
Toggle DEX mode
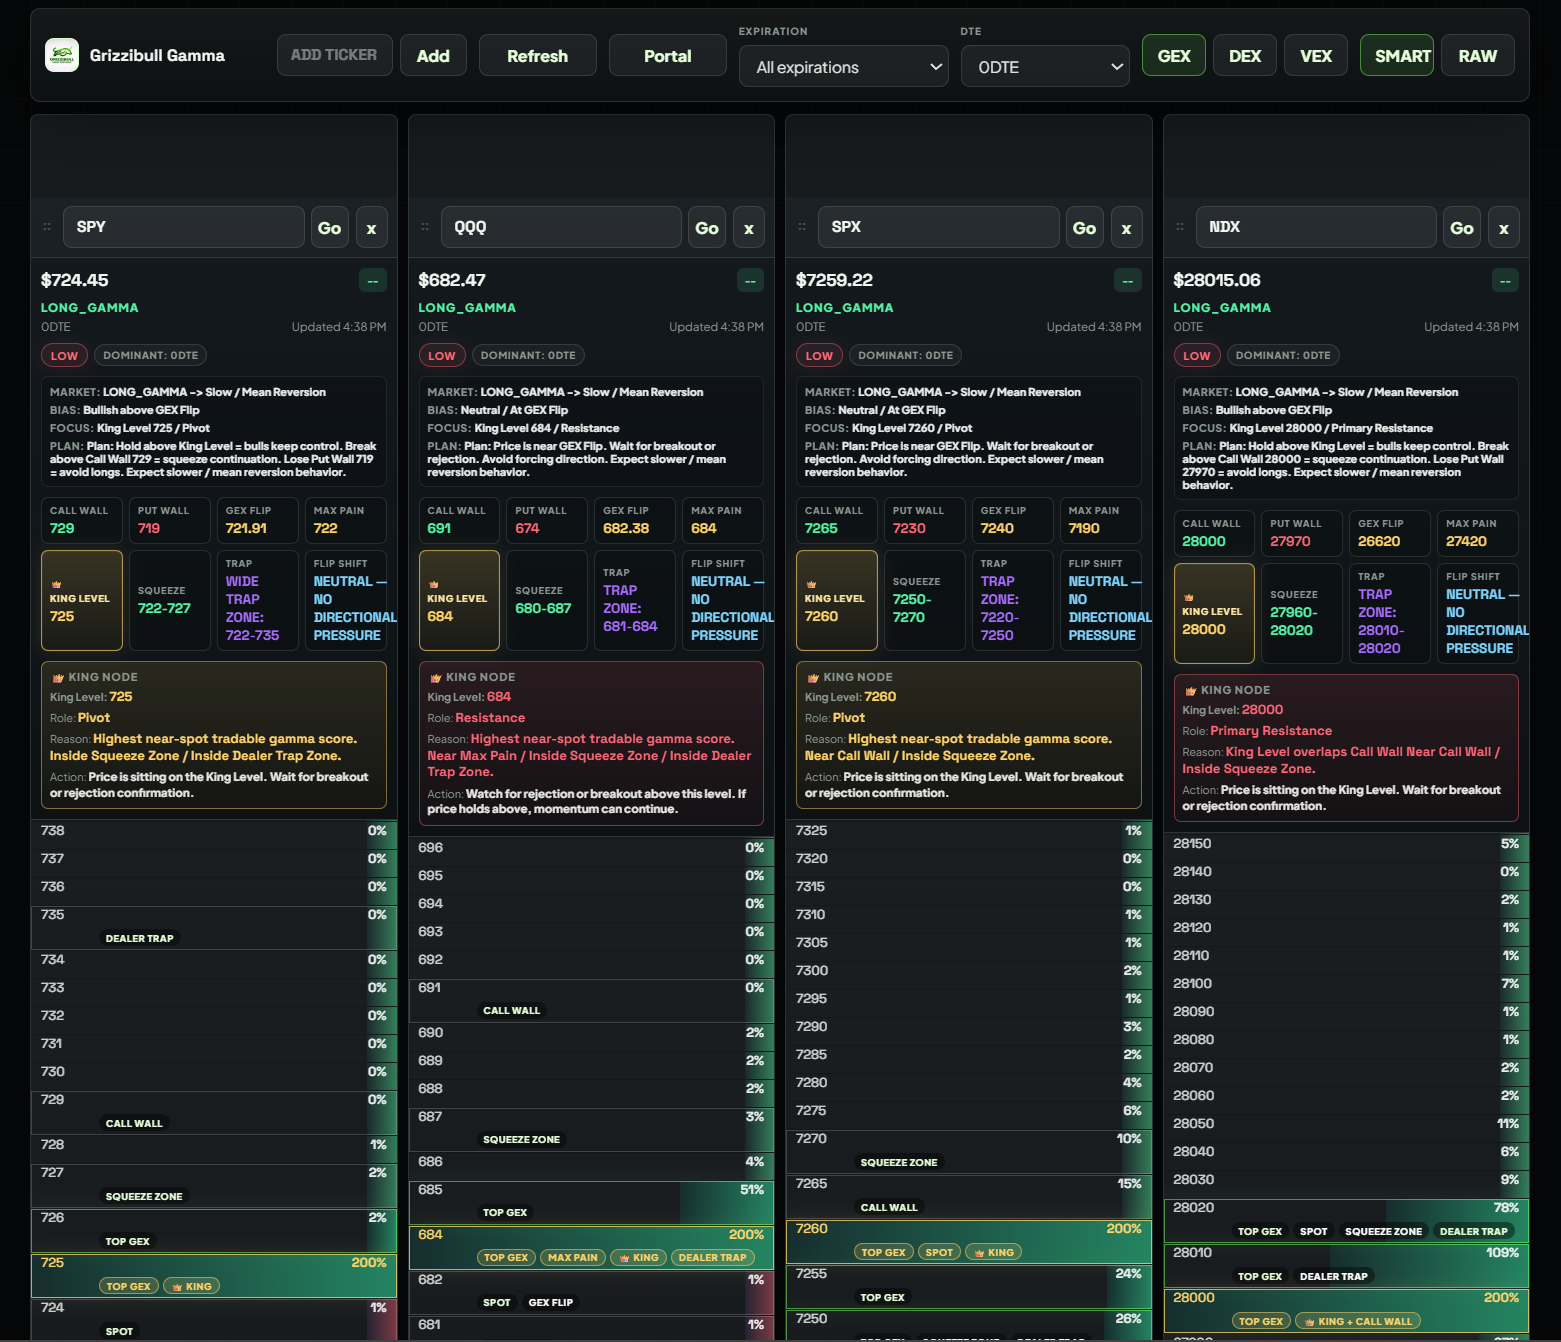[1245, 56]
